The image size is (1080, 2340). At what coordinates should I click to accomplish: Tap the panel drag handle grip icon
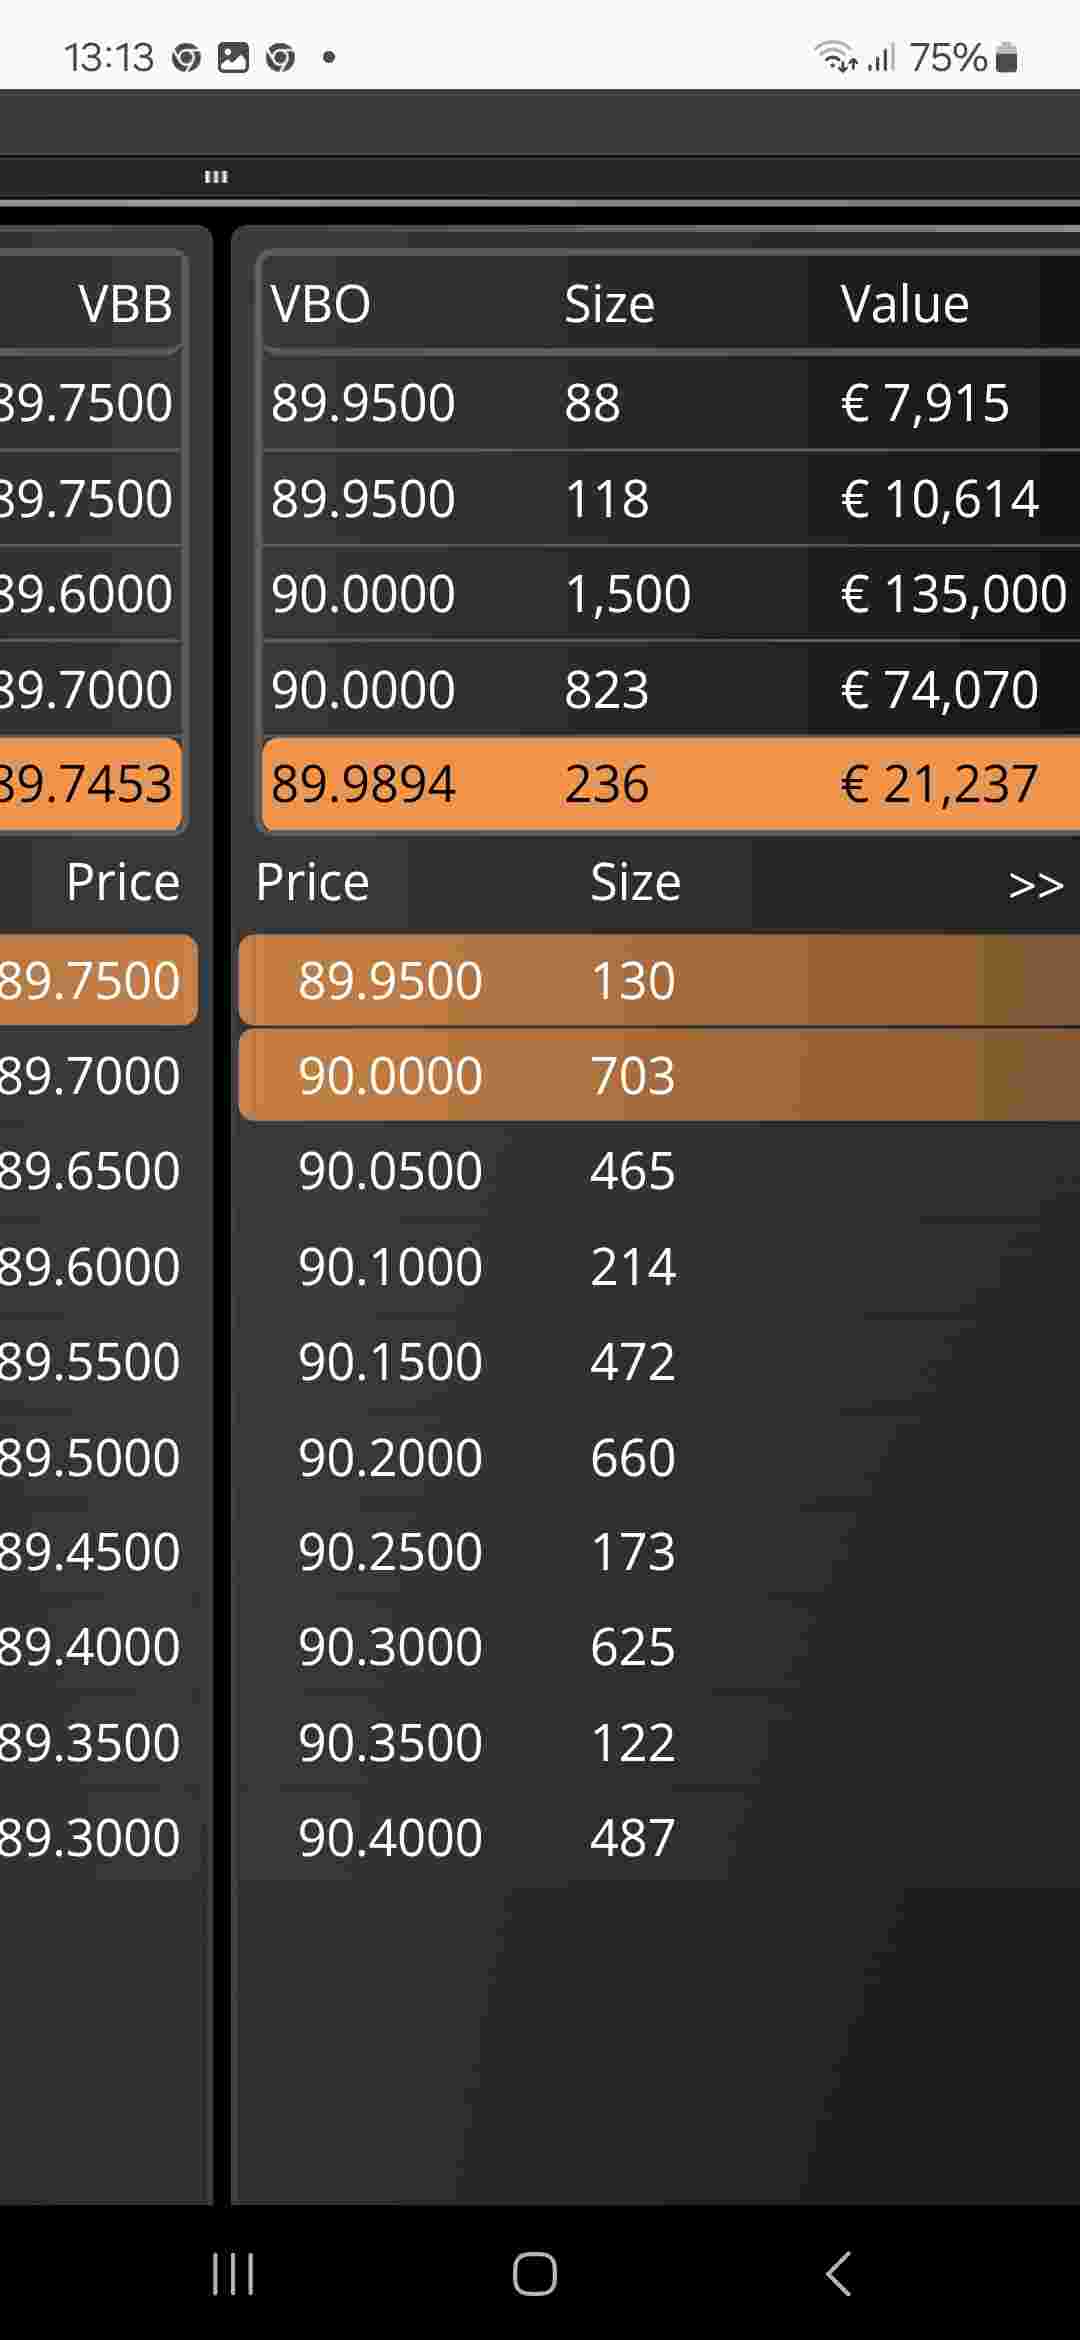(216, 177)
